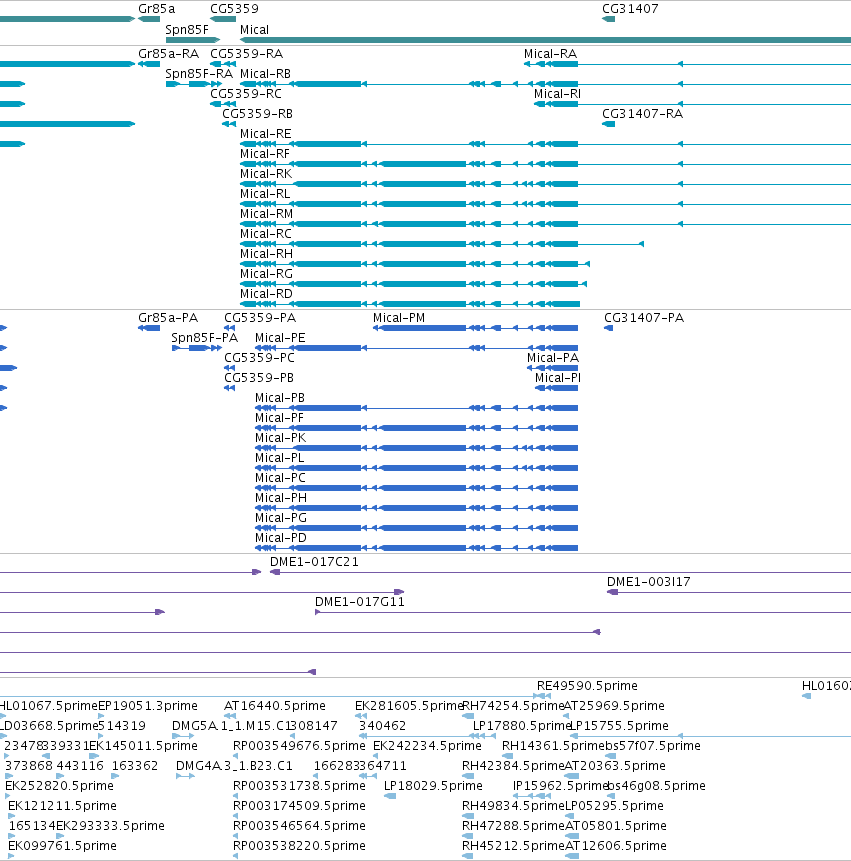This screenshot has height=861, width=851.
Task: Select EST label bs46g08.5prime
Action: [656, 786]
